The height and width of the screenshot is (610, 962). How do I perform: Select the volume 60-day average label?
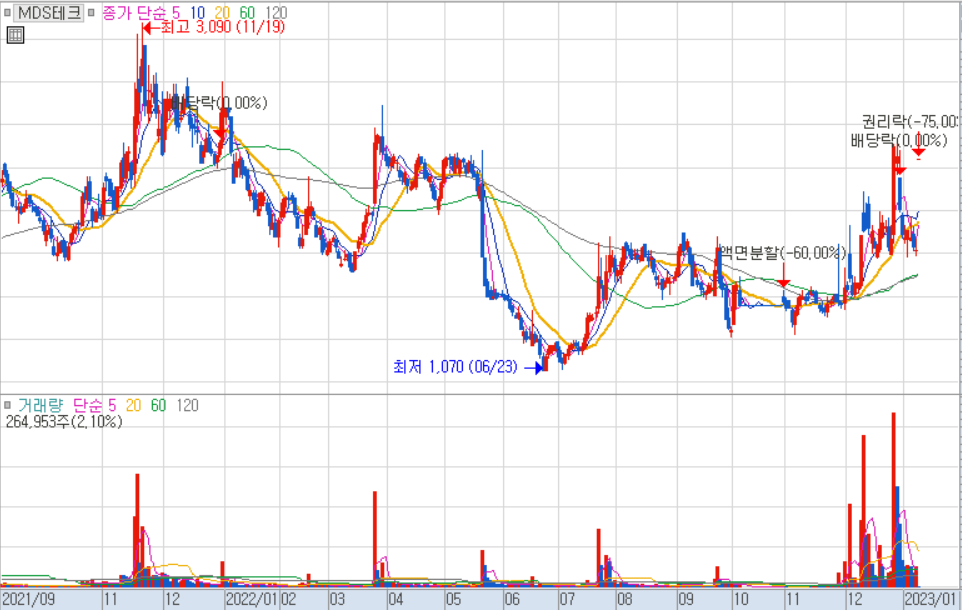pos(158,405)
